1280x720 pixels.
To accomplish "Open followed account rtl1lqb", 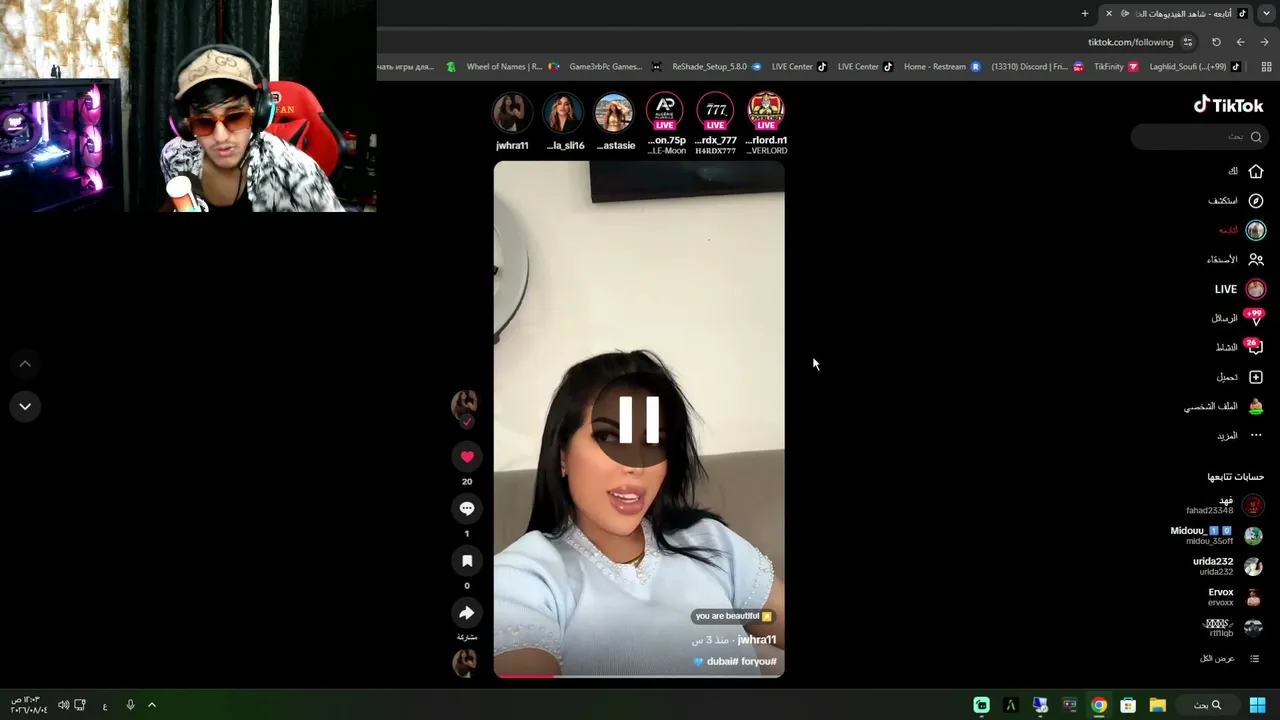I will 1235,628.
